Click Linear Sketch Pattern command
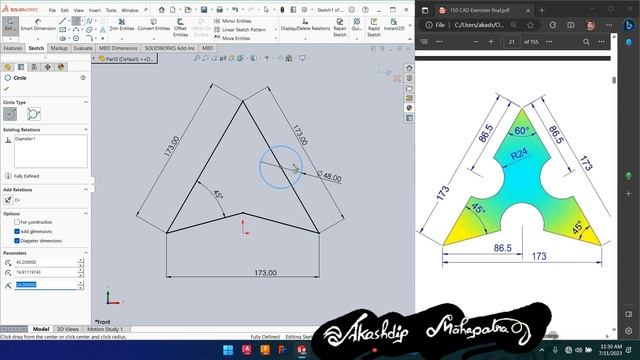Image resolution: width=640 pixels, height=360 pixels. pos(240,29)
